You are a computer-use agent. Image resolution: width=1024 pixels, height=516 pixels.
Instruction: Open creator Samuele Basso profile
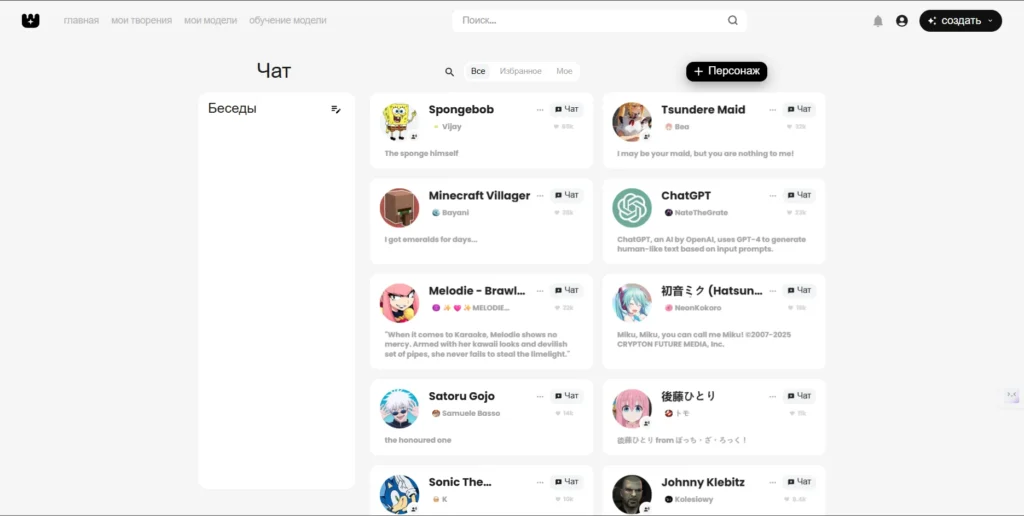click(x=466, y=413)
